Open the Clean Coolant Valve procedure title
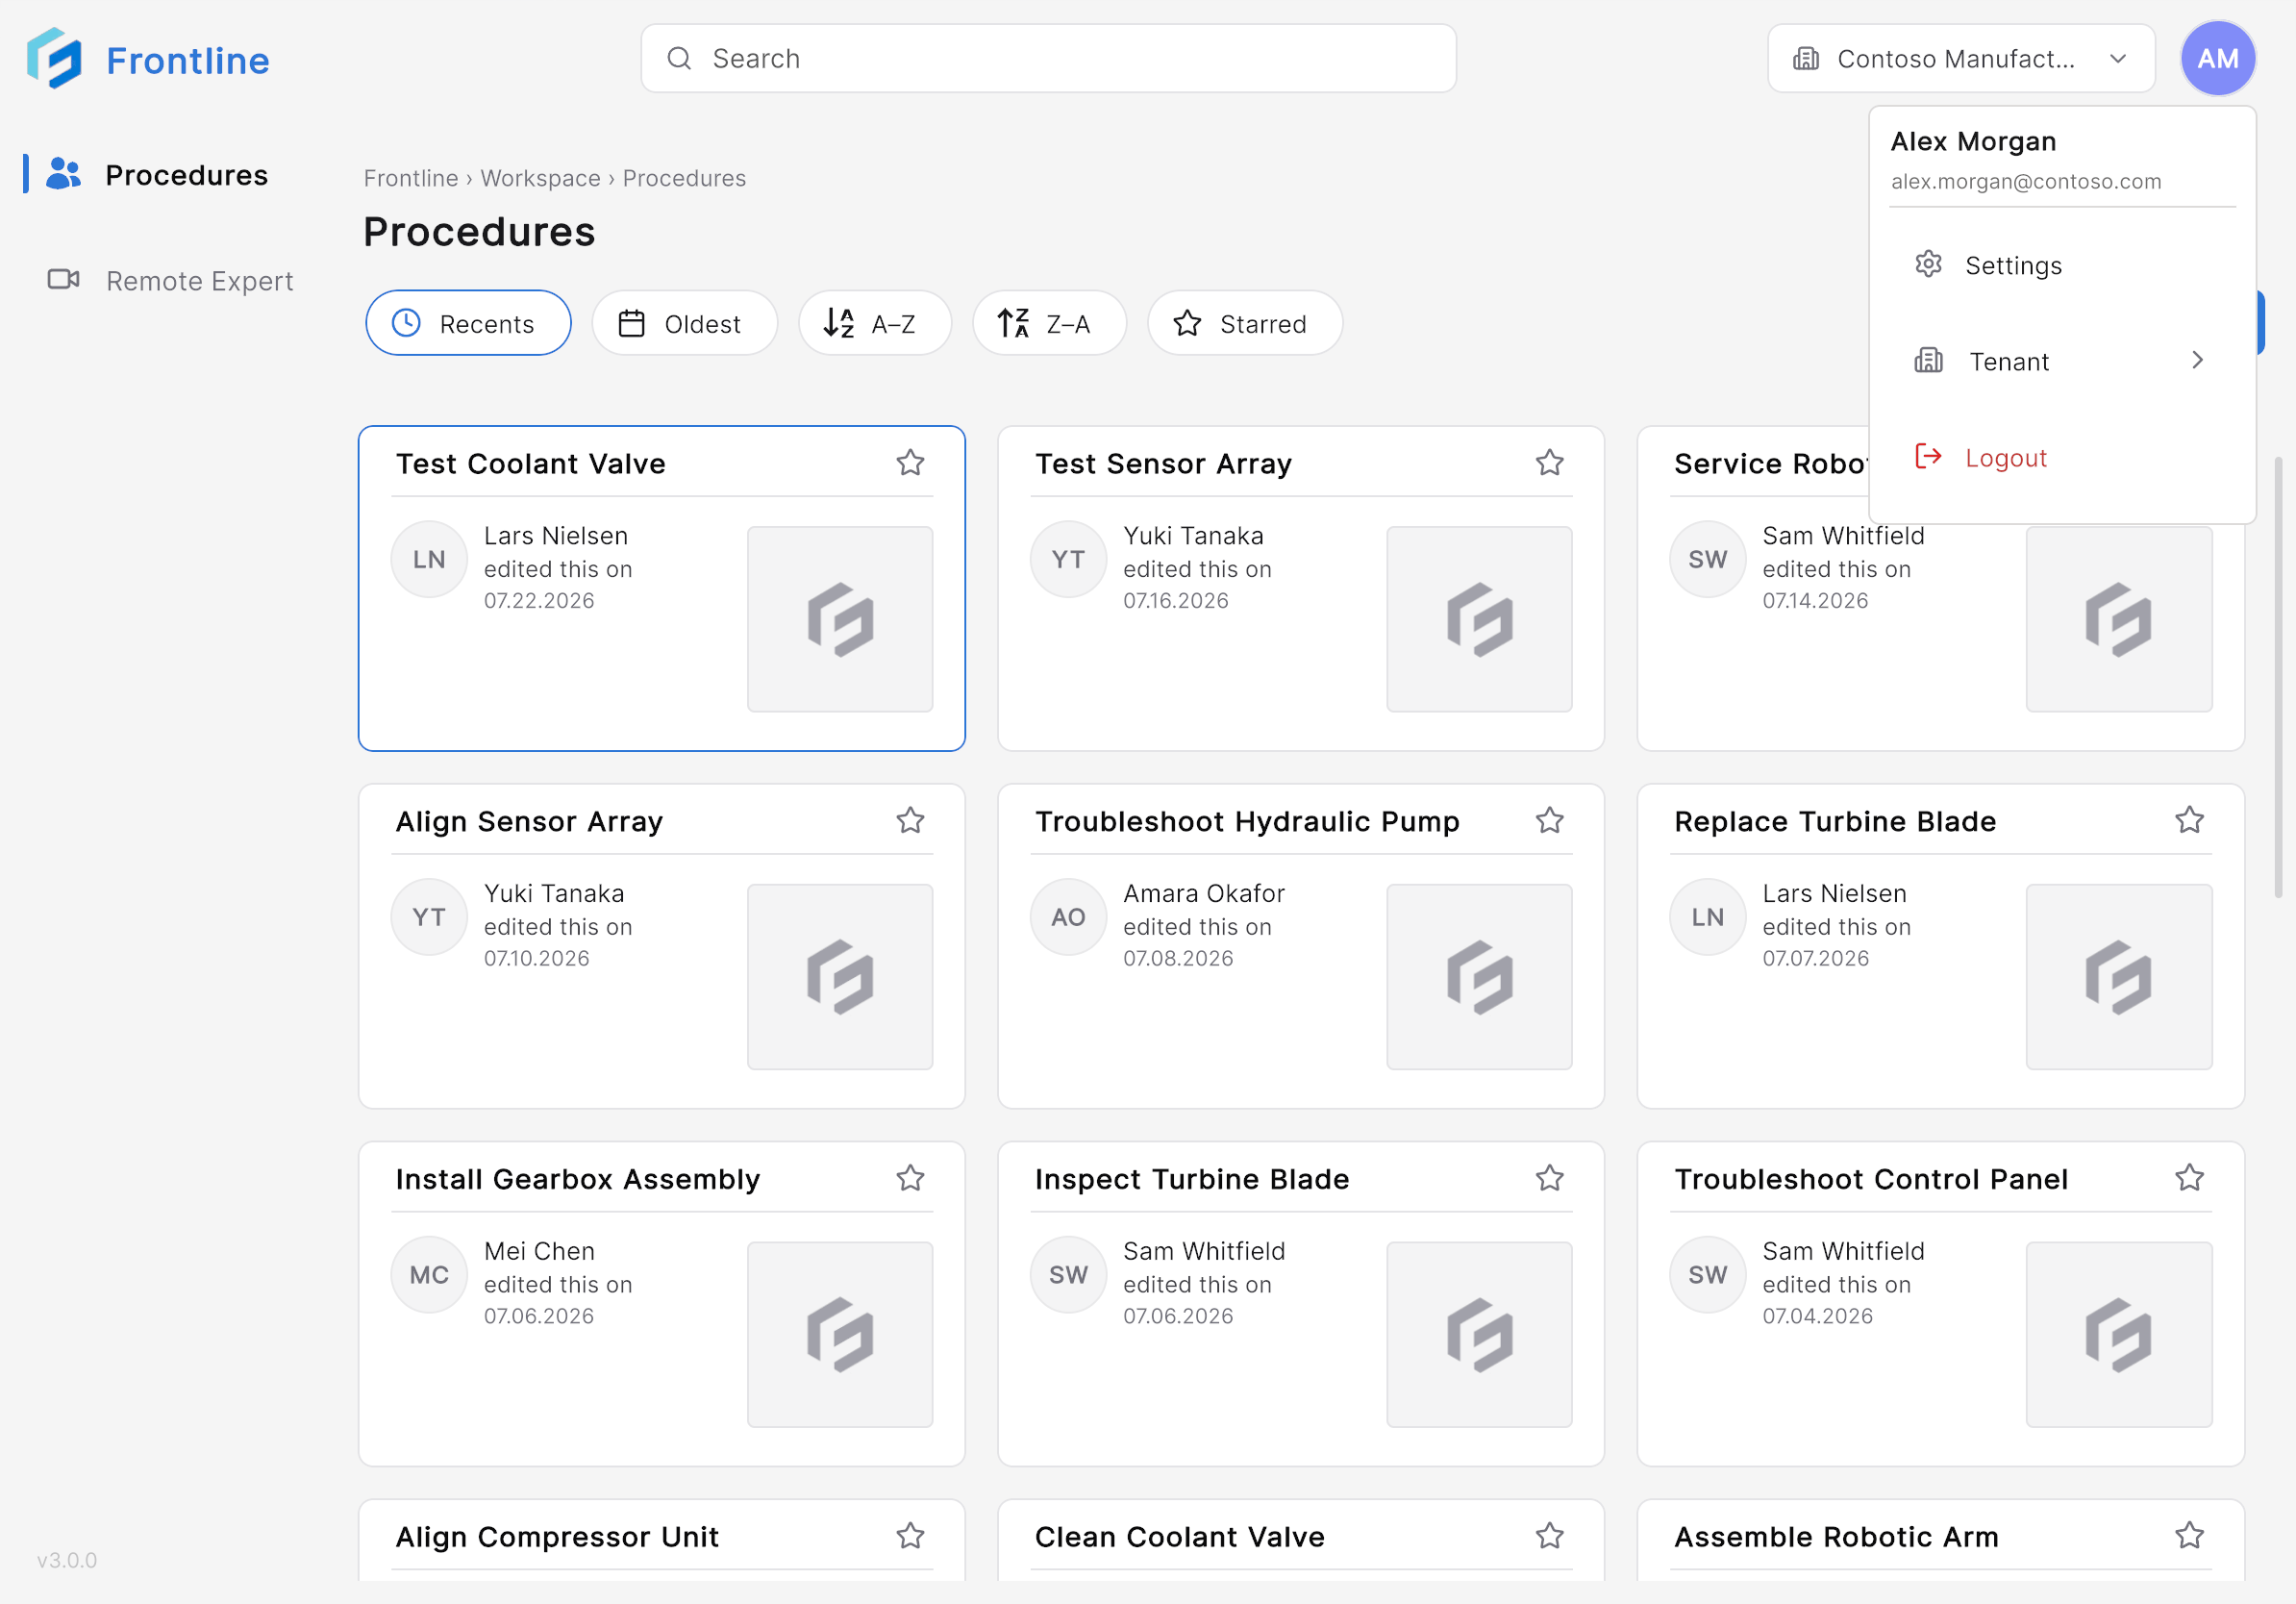2296x1604 pixels. tap(1179, 1537)
